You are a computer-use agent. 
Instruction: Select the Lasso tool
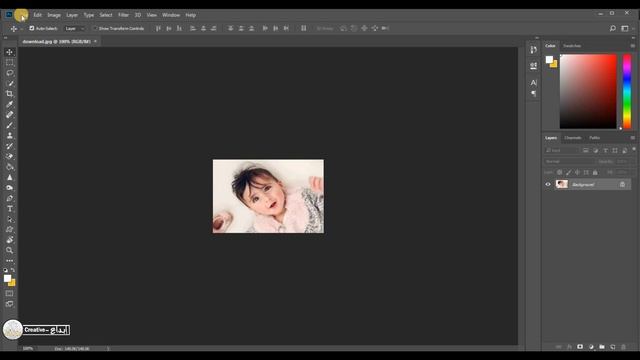click(x=9, y=73)
